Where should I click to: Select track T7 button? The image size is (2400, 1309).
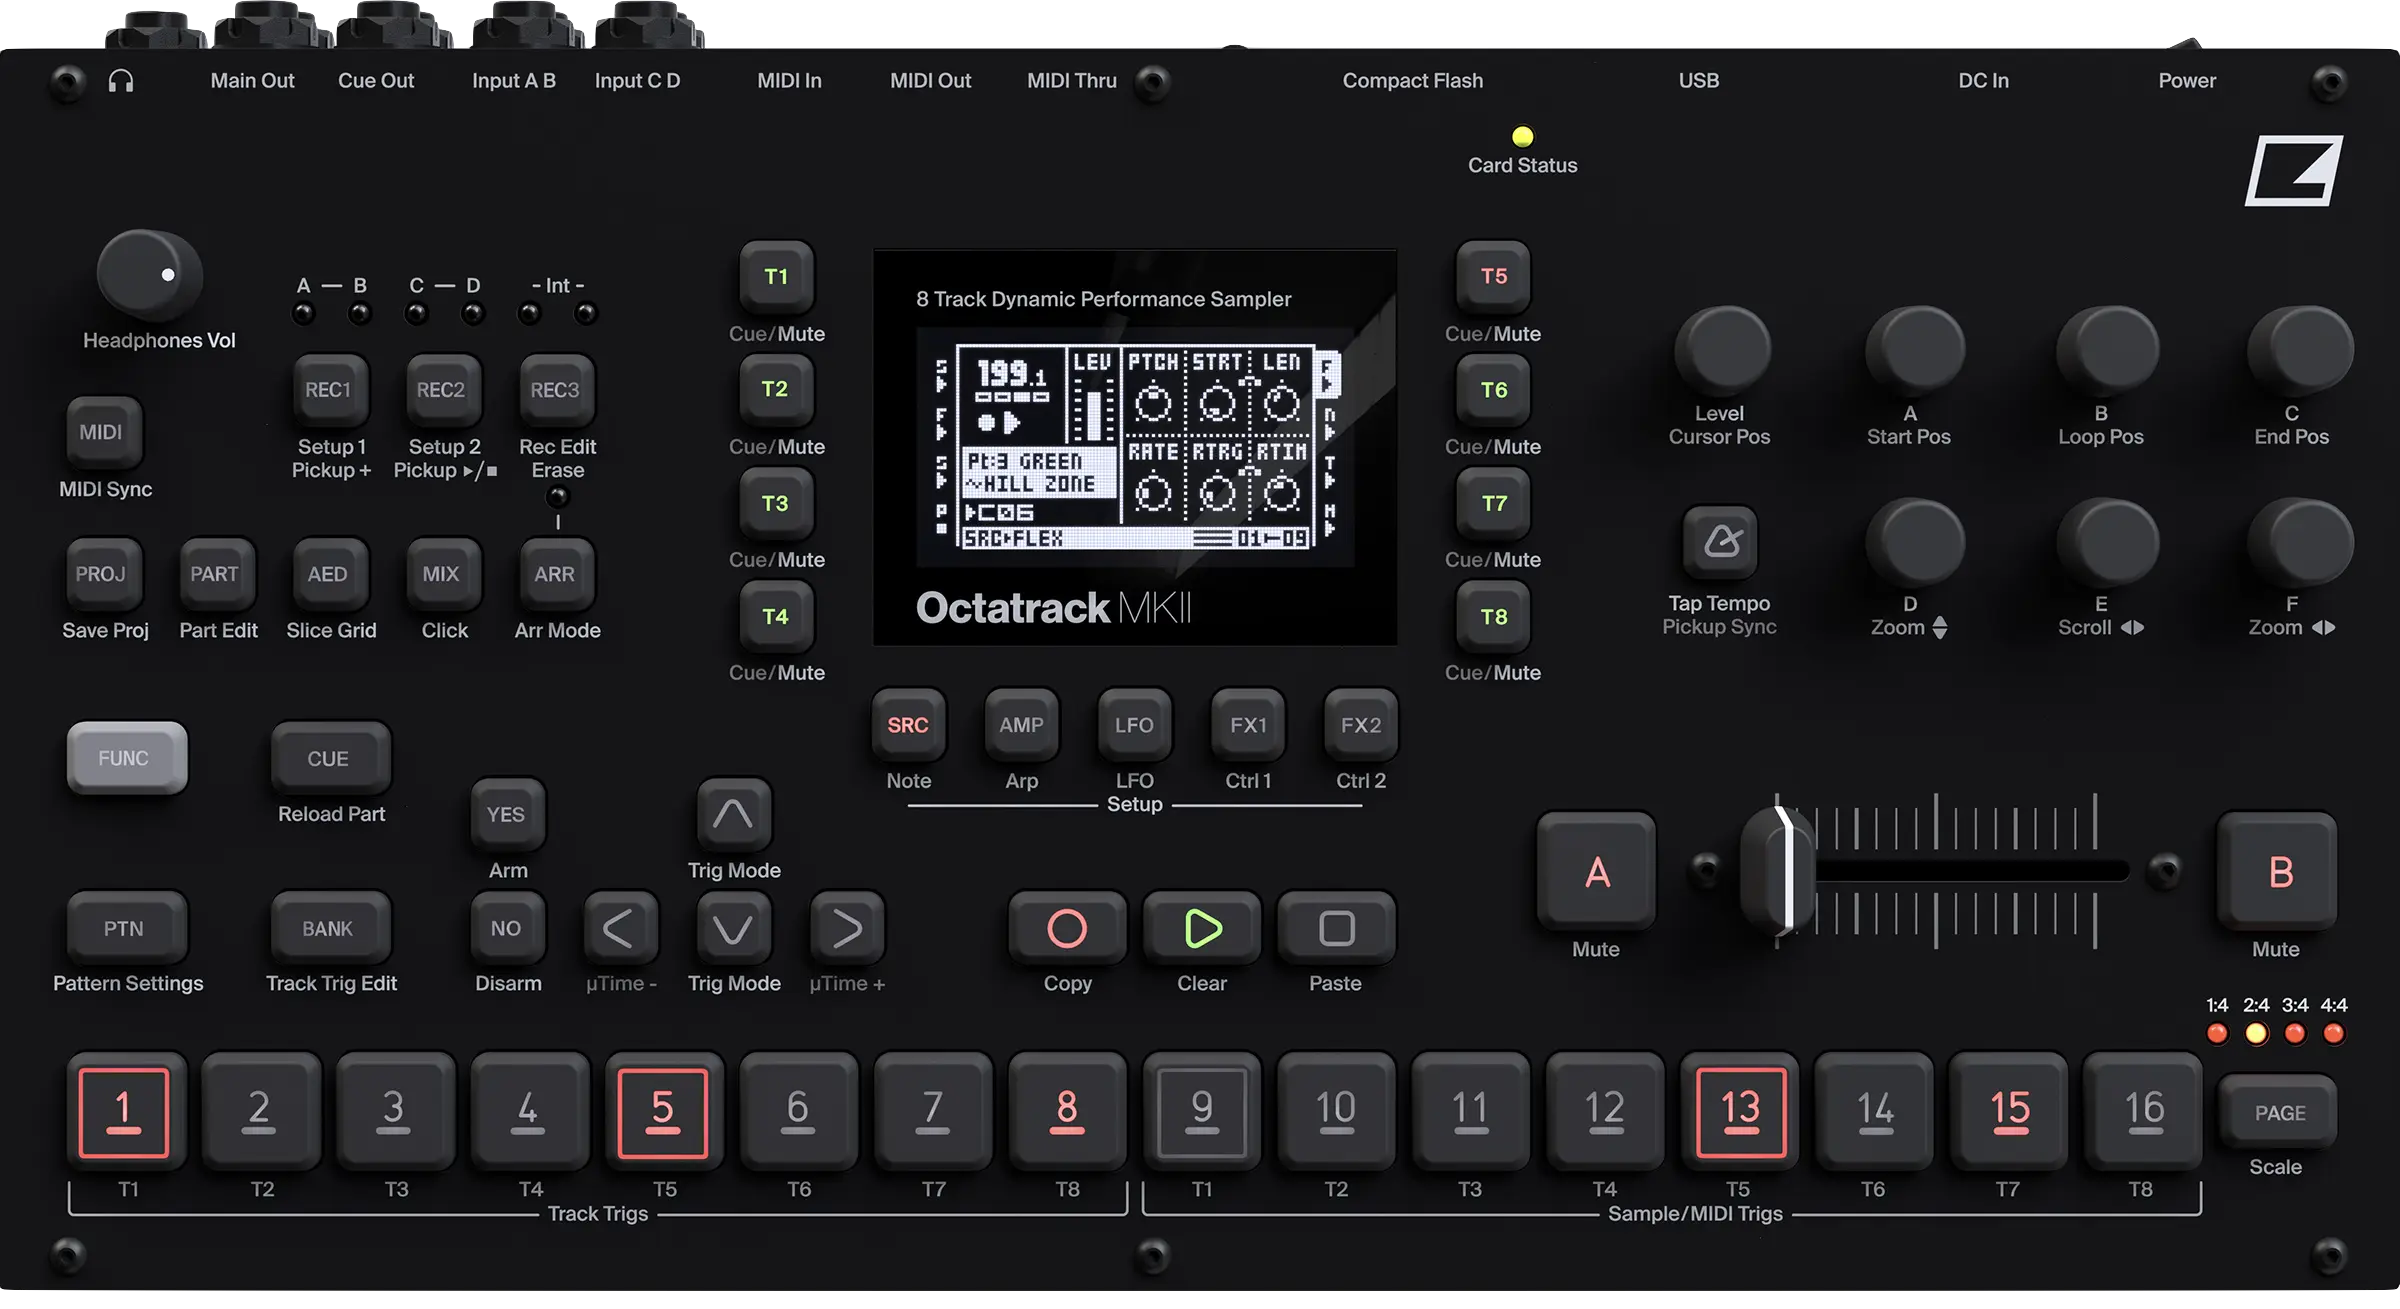coord(1493,503)
